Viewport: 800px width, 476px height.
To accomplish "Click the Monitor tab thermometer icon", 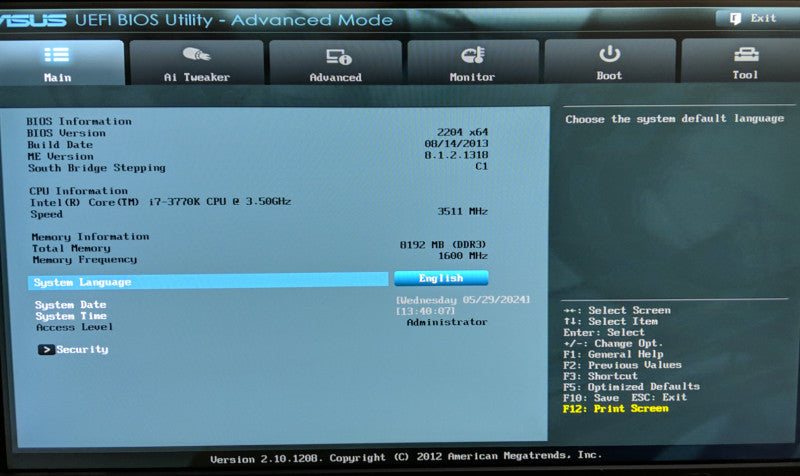I will coord(473,55).
